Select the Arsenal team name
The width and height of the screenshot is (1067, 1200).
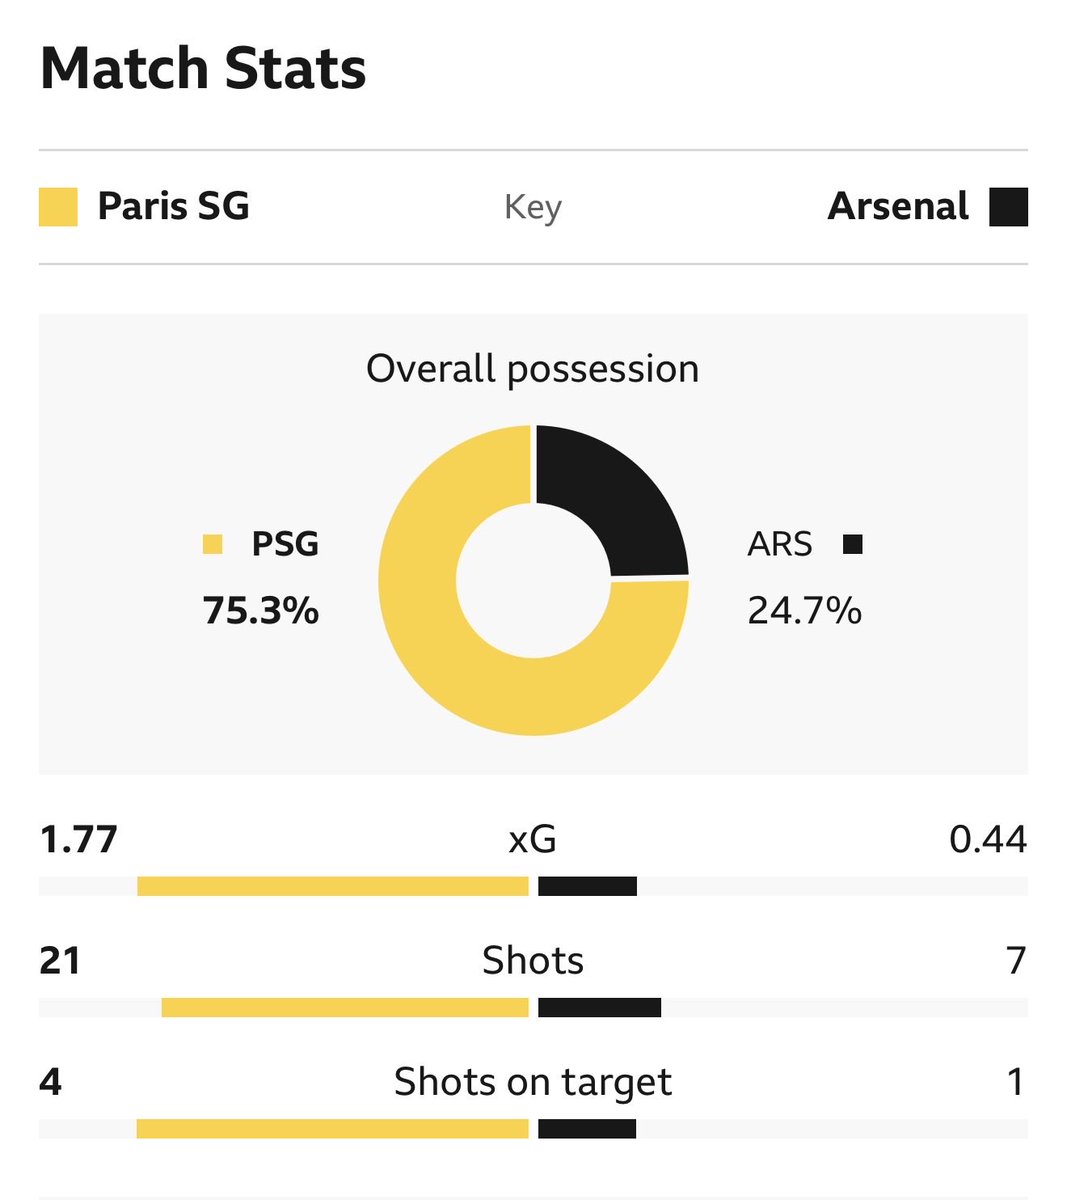[x=898, y=206]
